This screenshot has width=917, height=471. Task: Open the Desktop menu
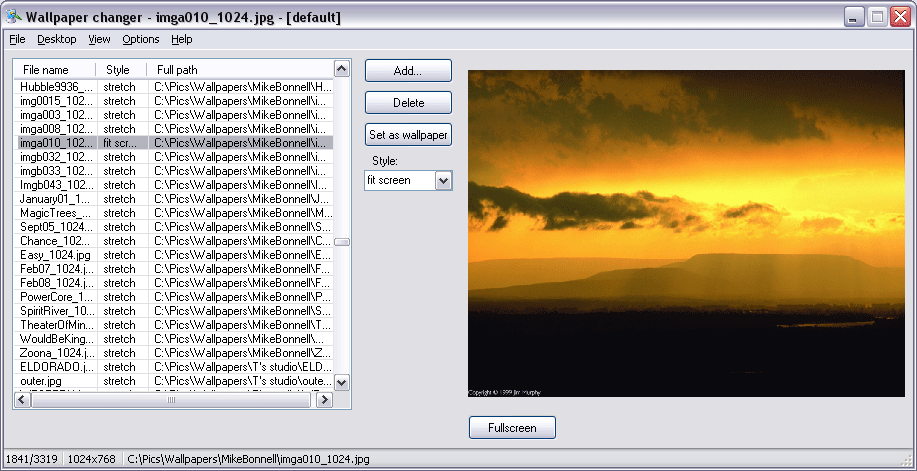click(x=56, y=39)
